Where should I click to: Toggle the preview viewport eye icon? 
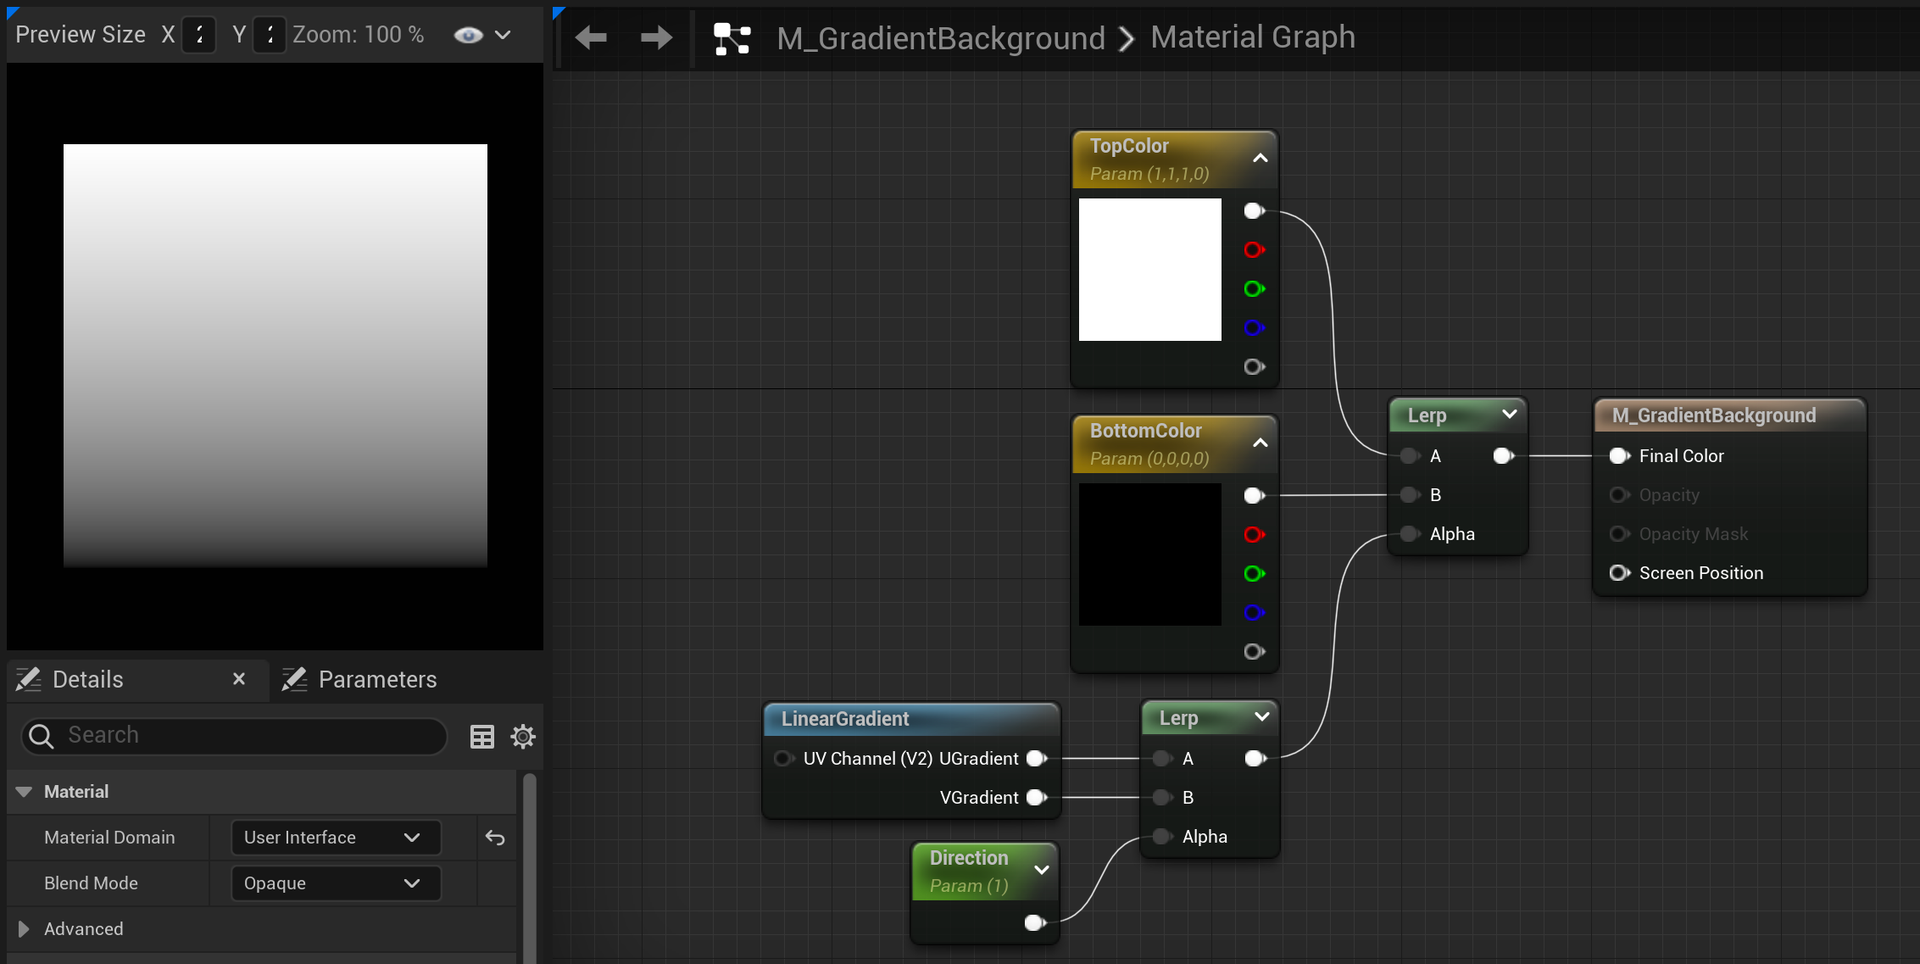(x=466, y=35)
